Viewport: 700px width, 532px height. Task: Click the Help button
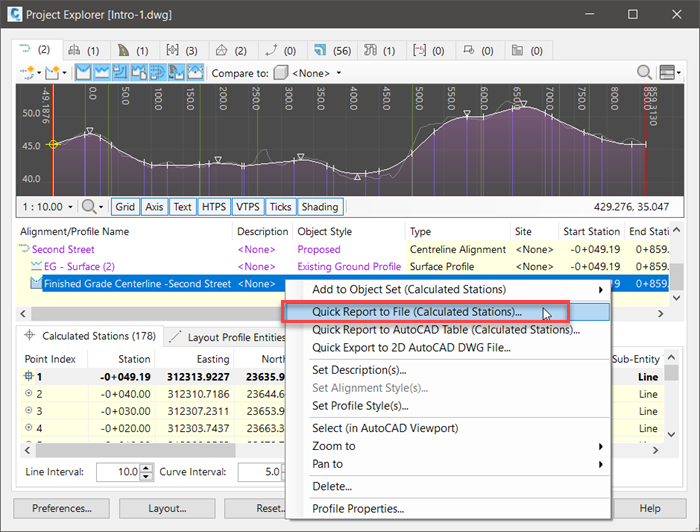click(650, 508)
